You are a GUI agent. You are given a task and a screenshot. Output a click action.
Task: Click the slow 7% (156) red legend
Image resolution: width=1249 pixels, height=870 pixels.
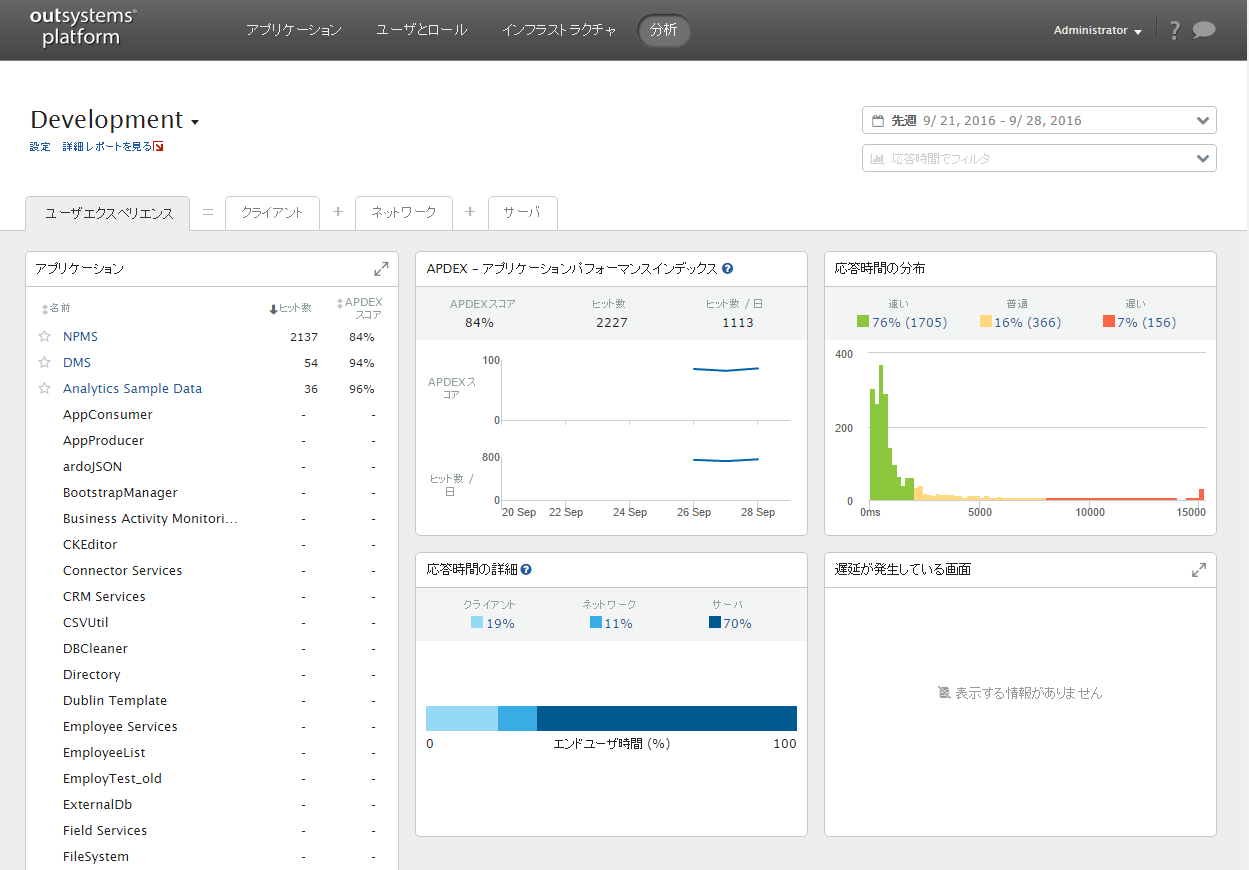[1139, 322]
